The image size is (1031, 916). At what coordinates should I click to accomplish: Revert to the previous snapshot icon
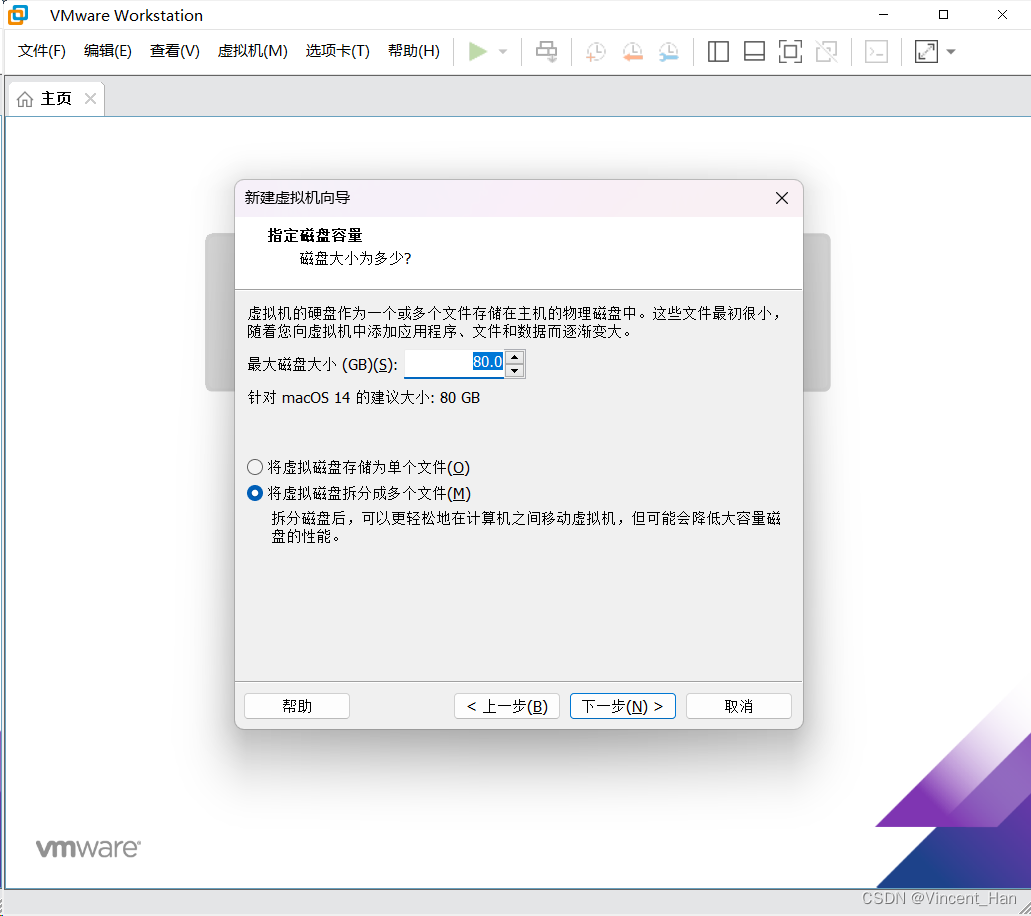click(633, 51)
